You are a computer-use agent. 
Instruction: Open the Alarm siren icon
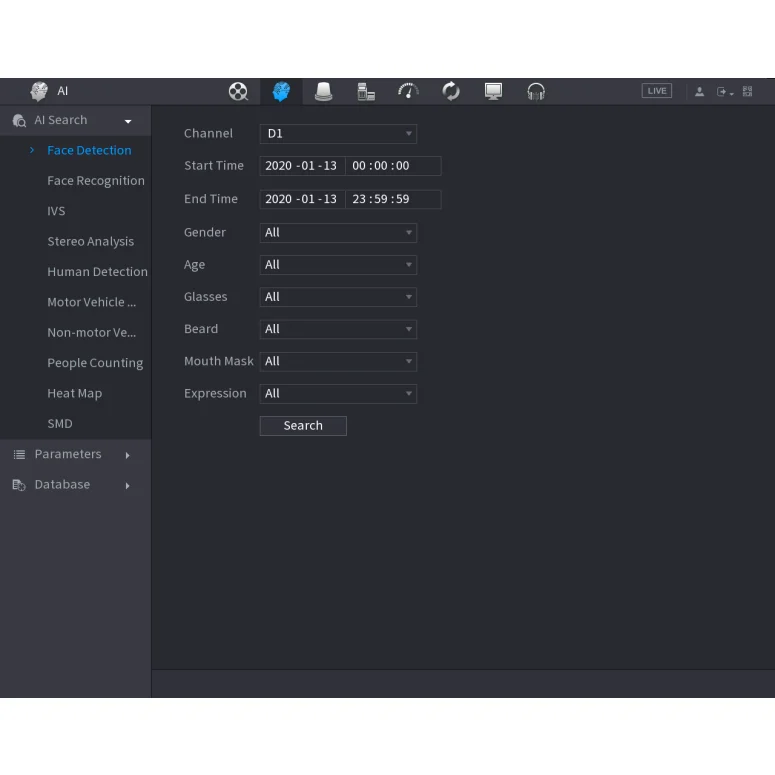pyautogui.click(x=323, y=92)
